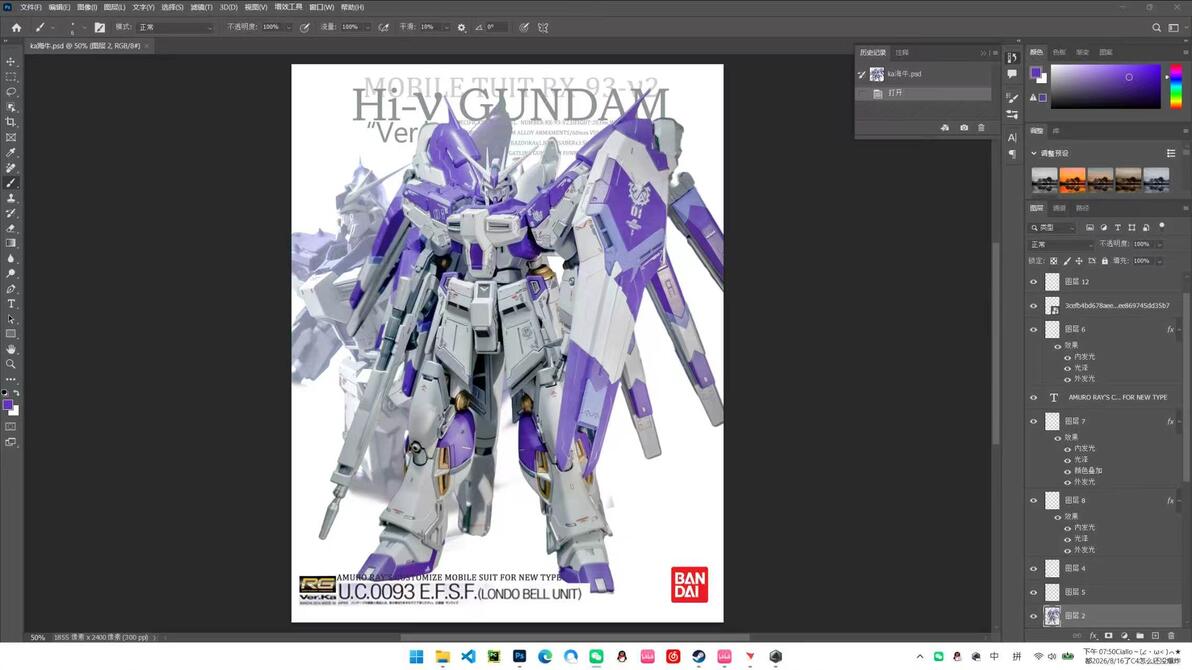The image size is (1192, 670).
Task: Delete current state trash icon in History
Action: pos(981,128)
